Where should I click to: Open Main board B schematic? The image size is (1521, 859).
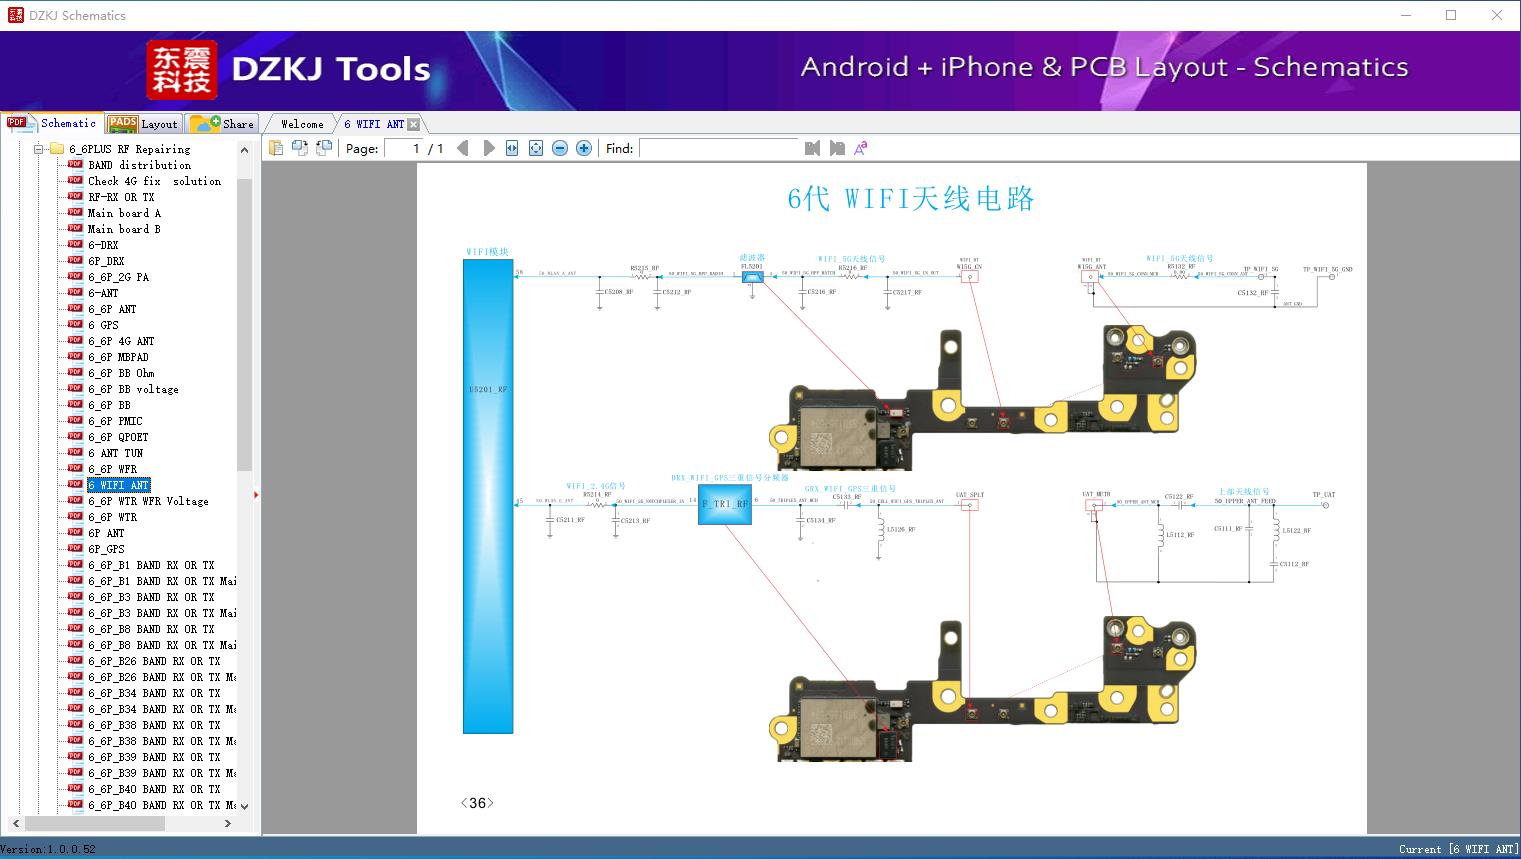(124, 229)
